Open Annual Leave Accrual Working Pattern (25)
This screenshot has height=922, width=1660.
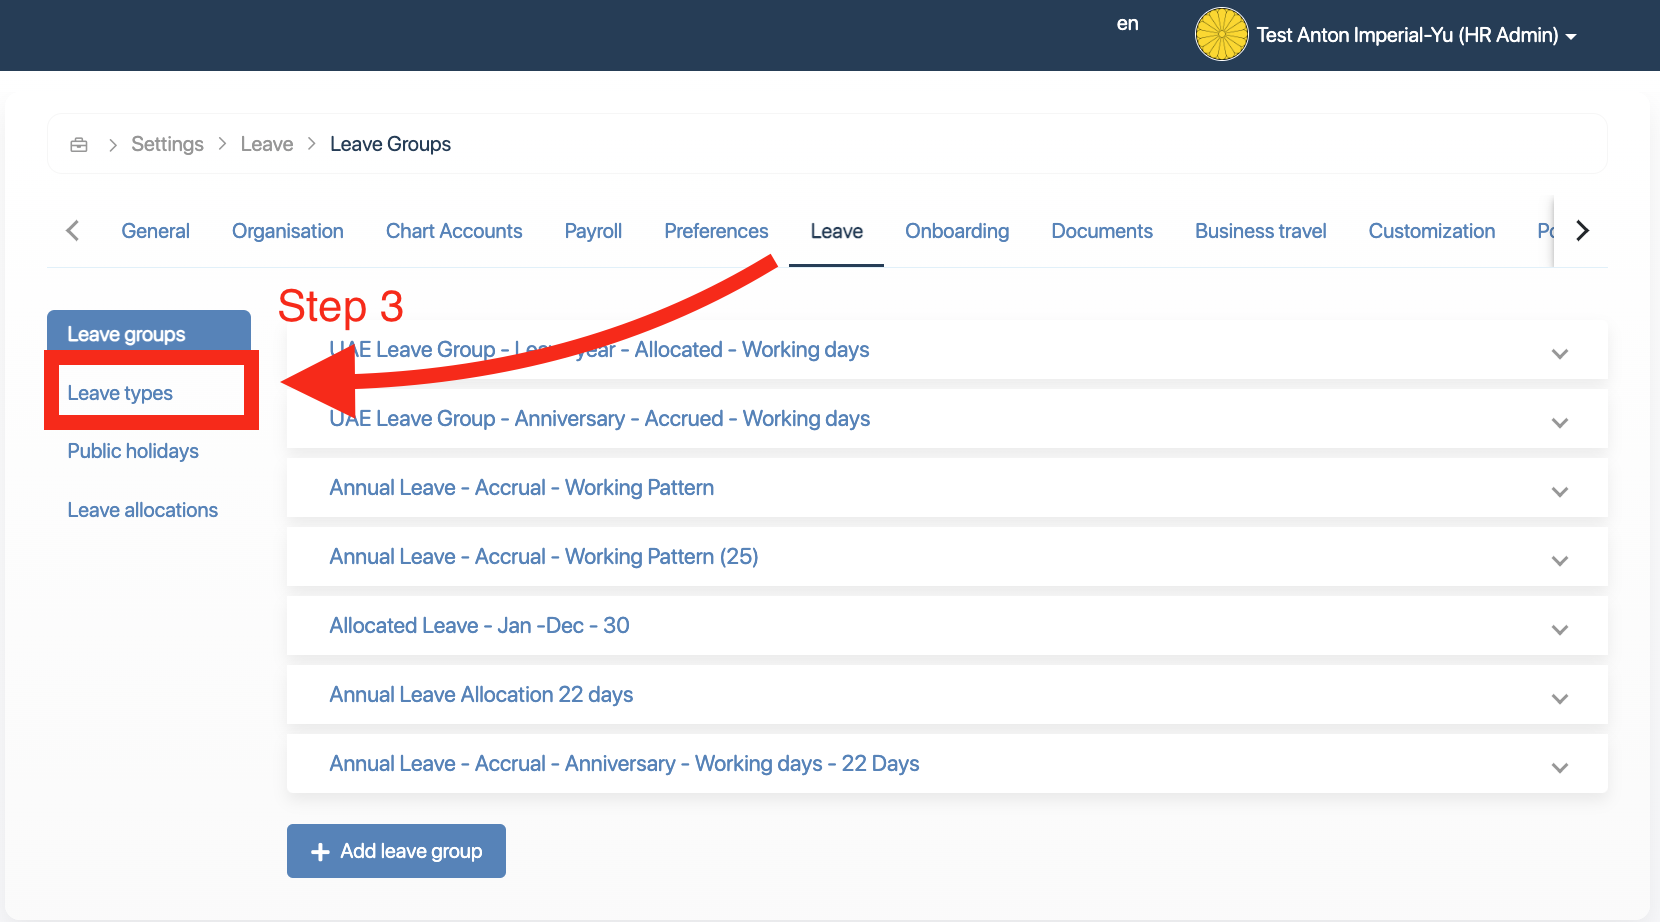tap(543, 557)
